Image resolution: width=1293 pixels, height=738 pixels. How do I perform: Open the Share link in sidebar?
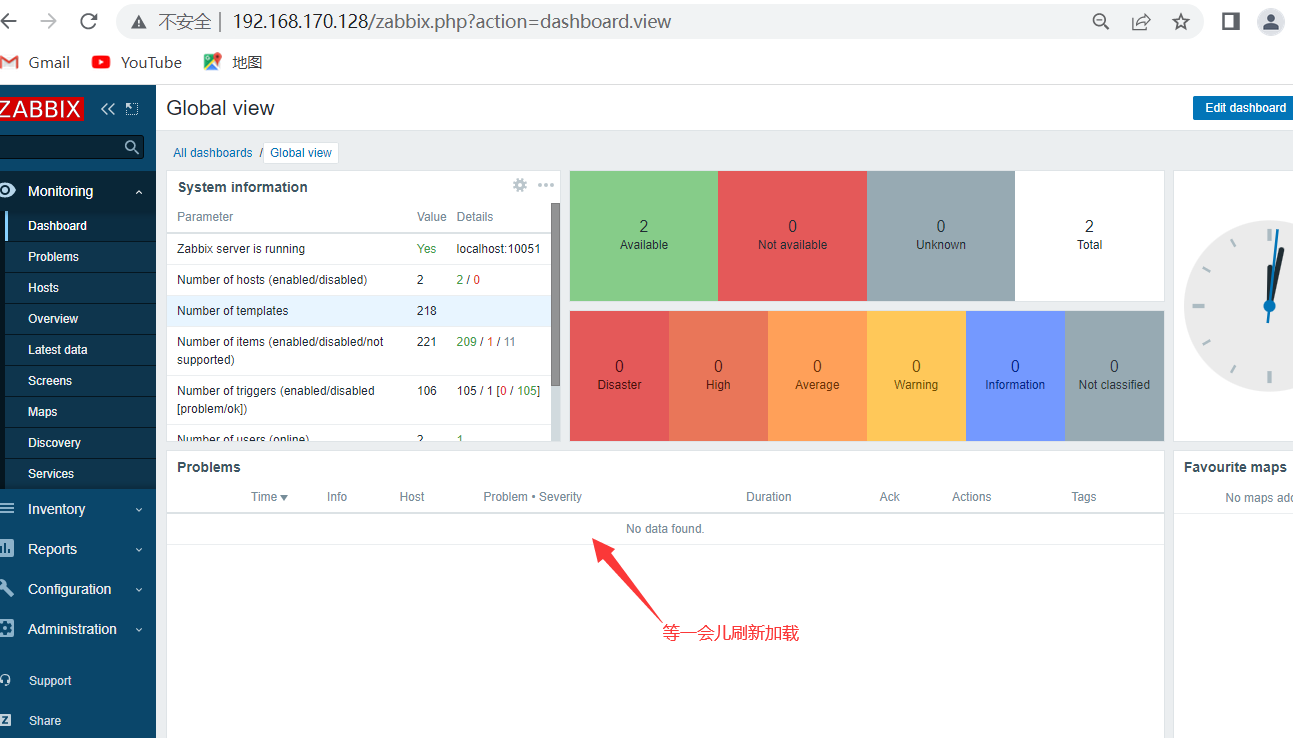tap(45, 721)
